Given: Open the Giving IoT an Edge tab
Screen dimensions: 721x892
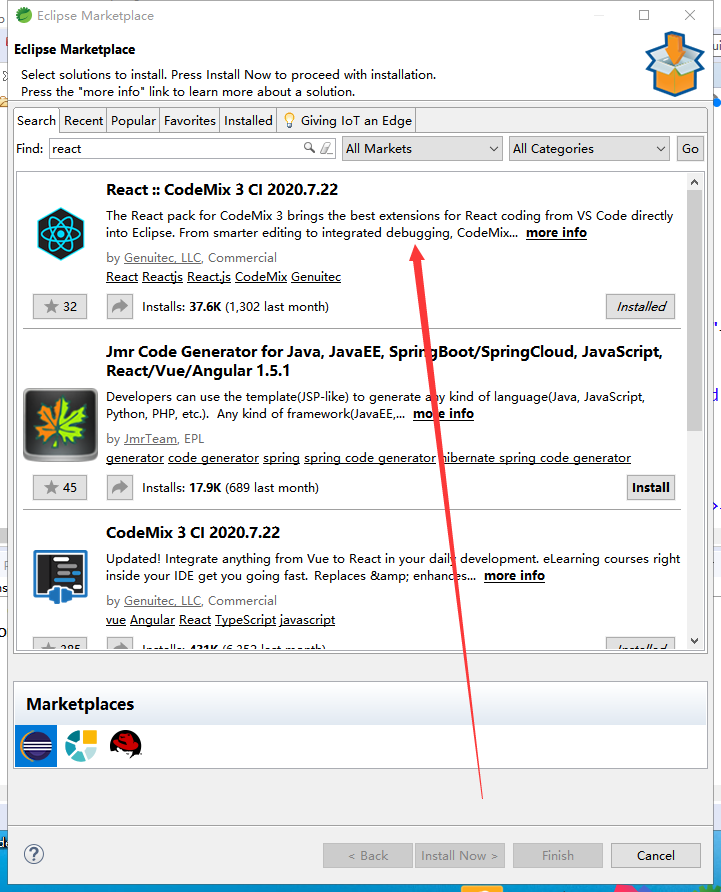Looking at the screenshot, I should 347,121.
